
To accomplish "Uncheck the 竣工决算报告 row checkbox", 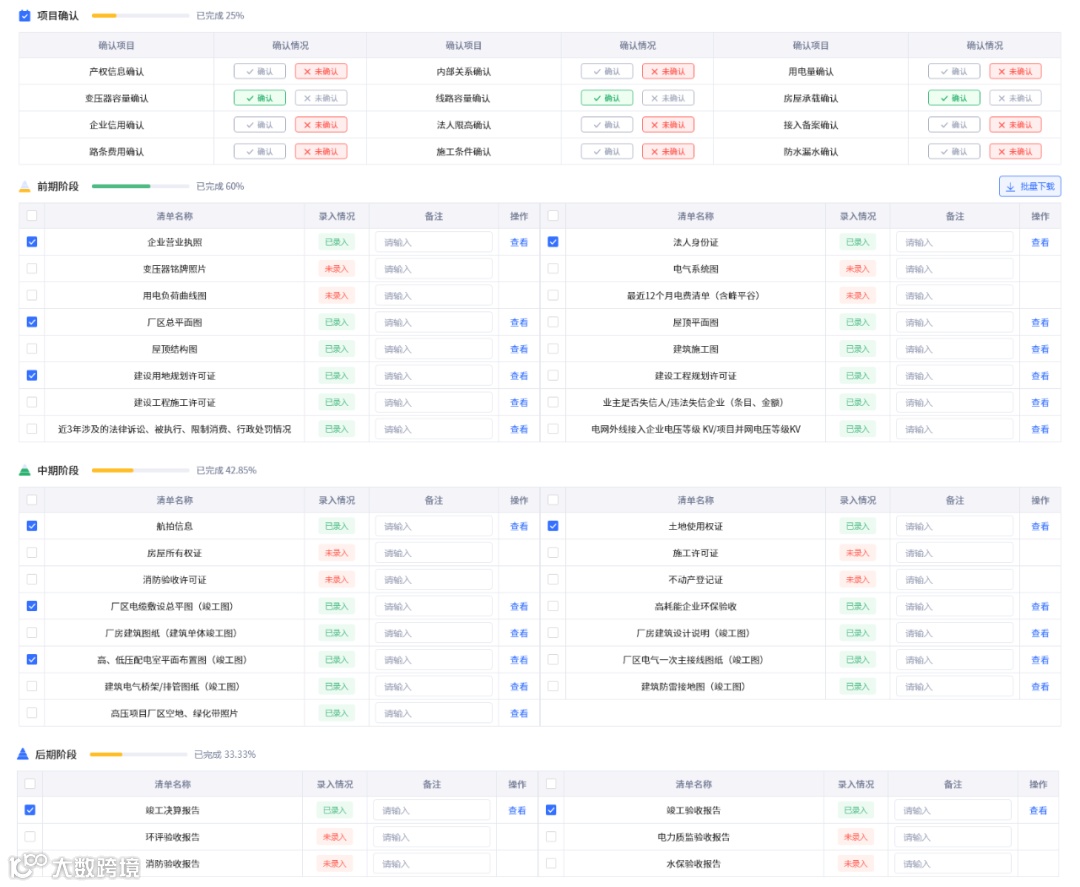I will coord(30,810).
